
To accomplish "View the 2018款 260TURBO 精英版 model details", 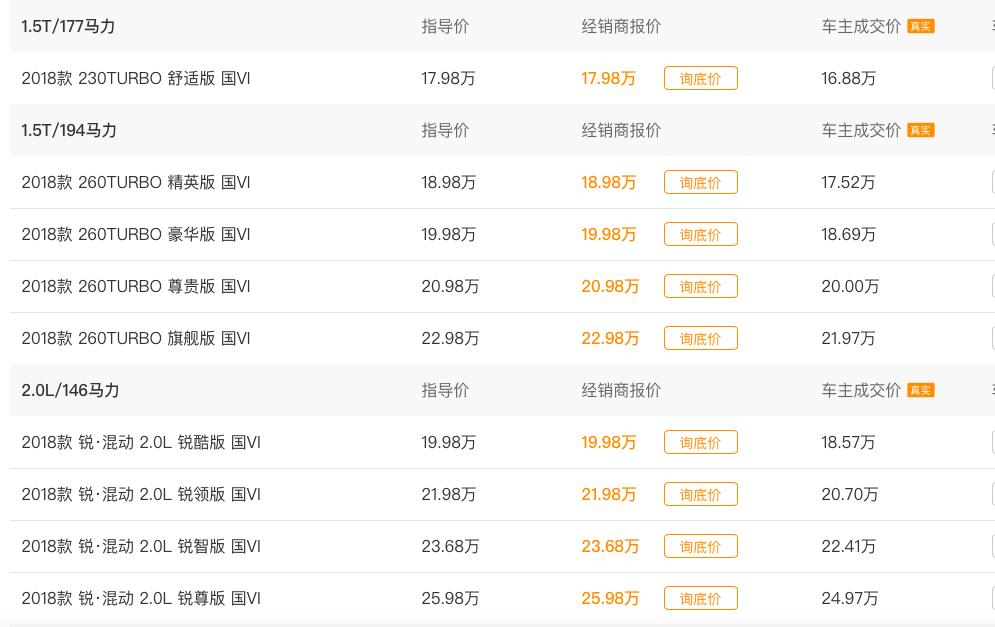I will click(x=136, y=182).
